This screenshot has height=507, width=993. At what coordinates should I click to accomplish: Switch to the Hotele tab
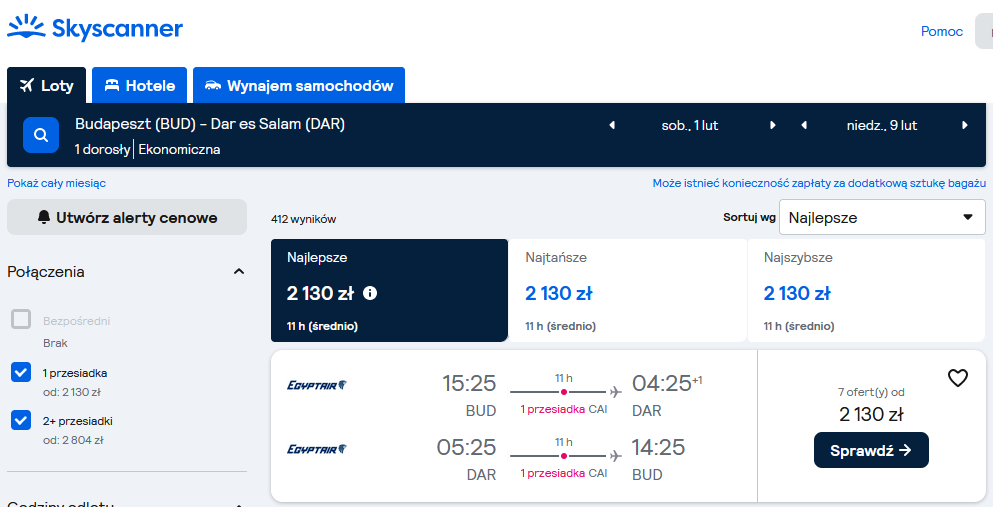point(139,85)
